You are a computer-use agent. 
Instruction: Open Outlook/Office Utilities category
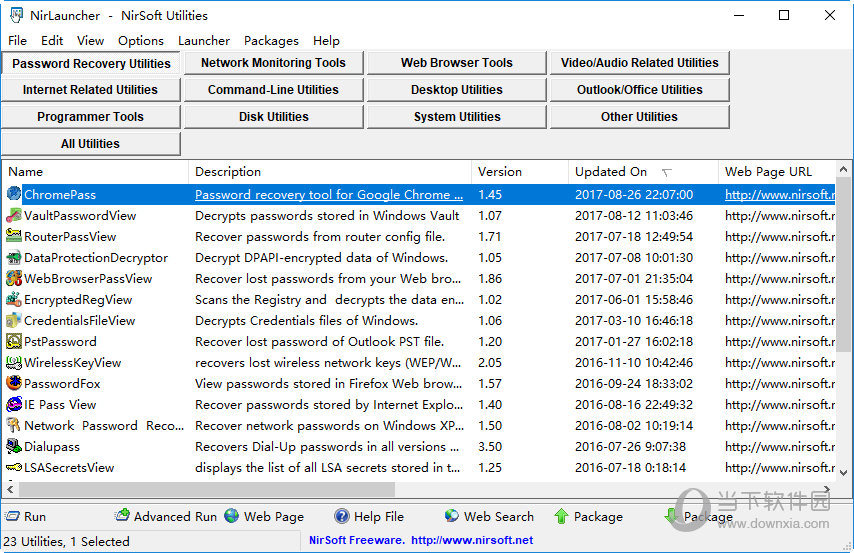point(639,90)
